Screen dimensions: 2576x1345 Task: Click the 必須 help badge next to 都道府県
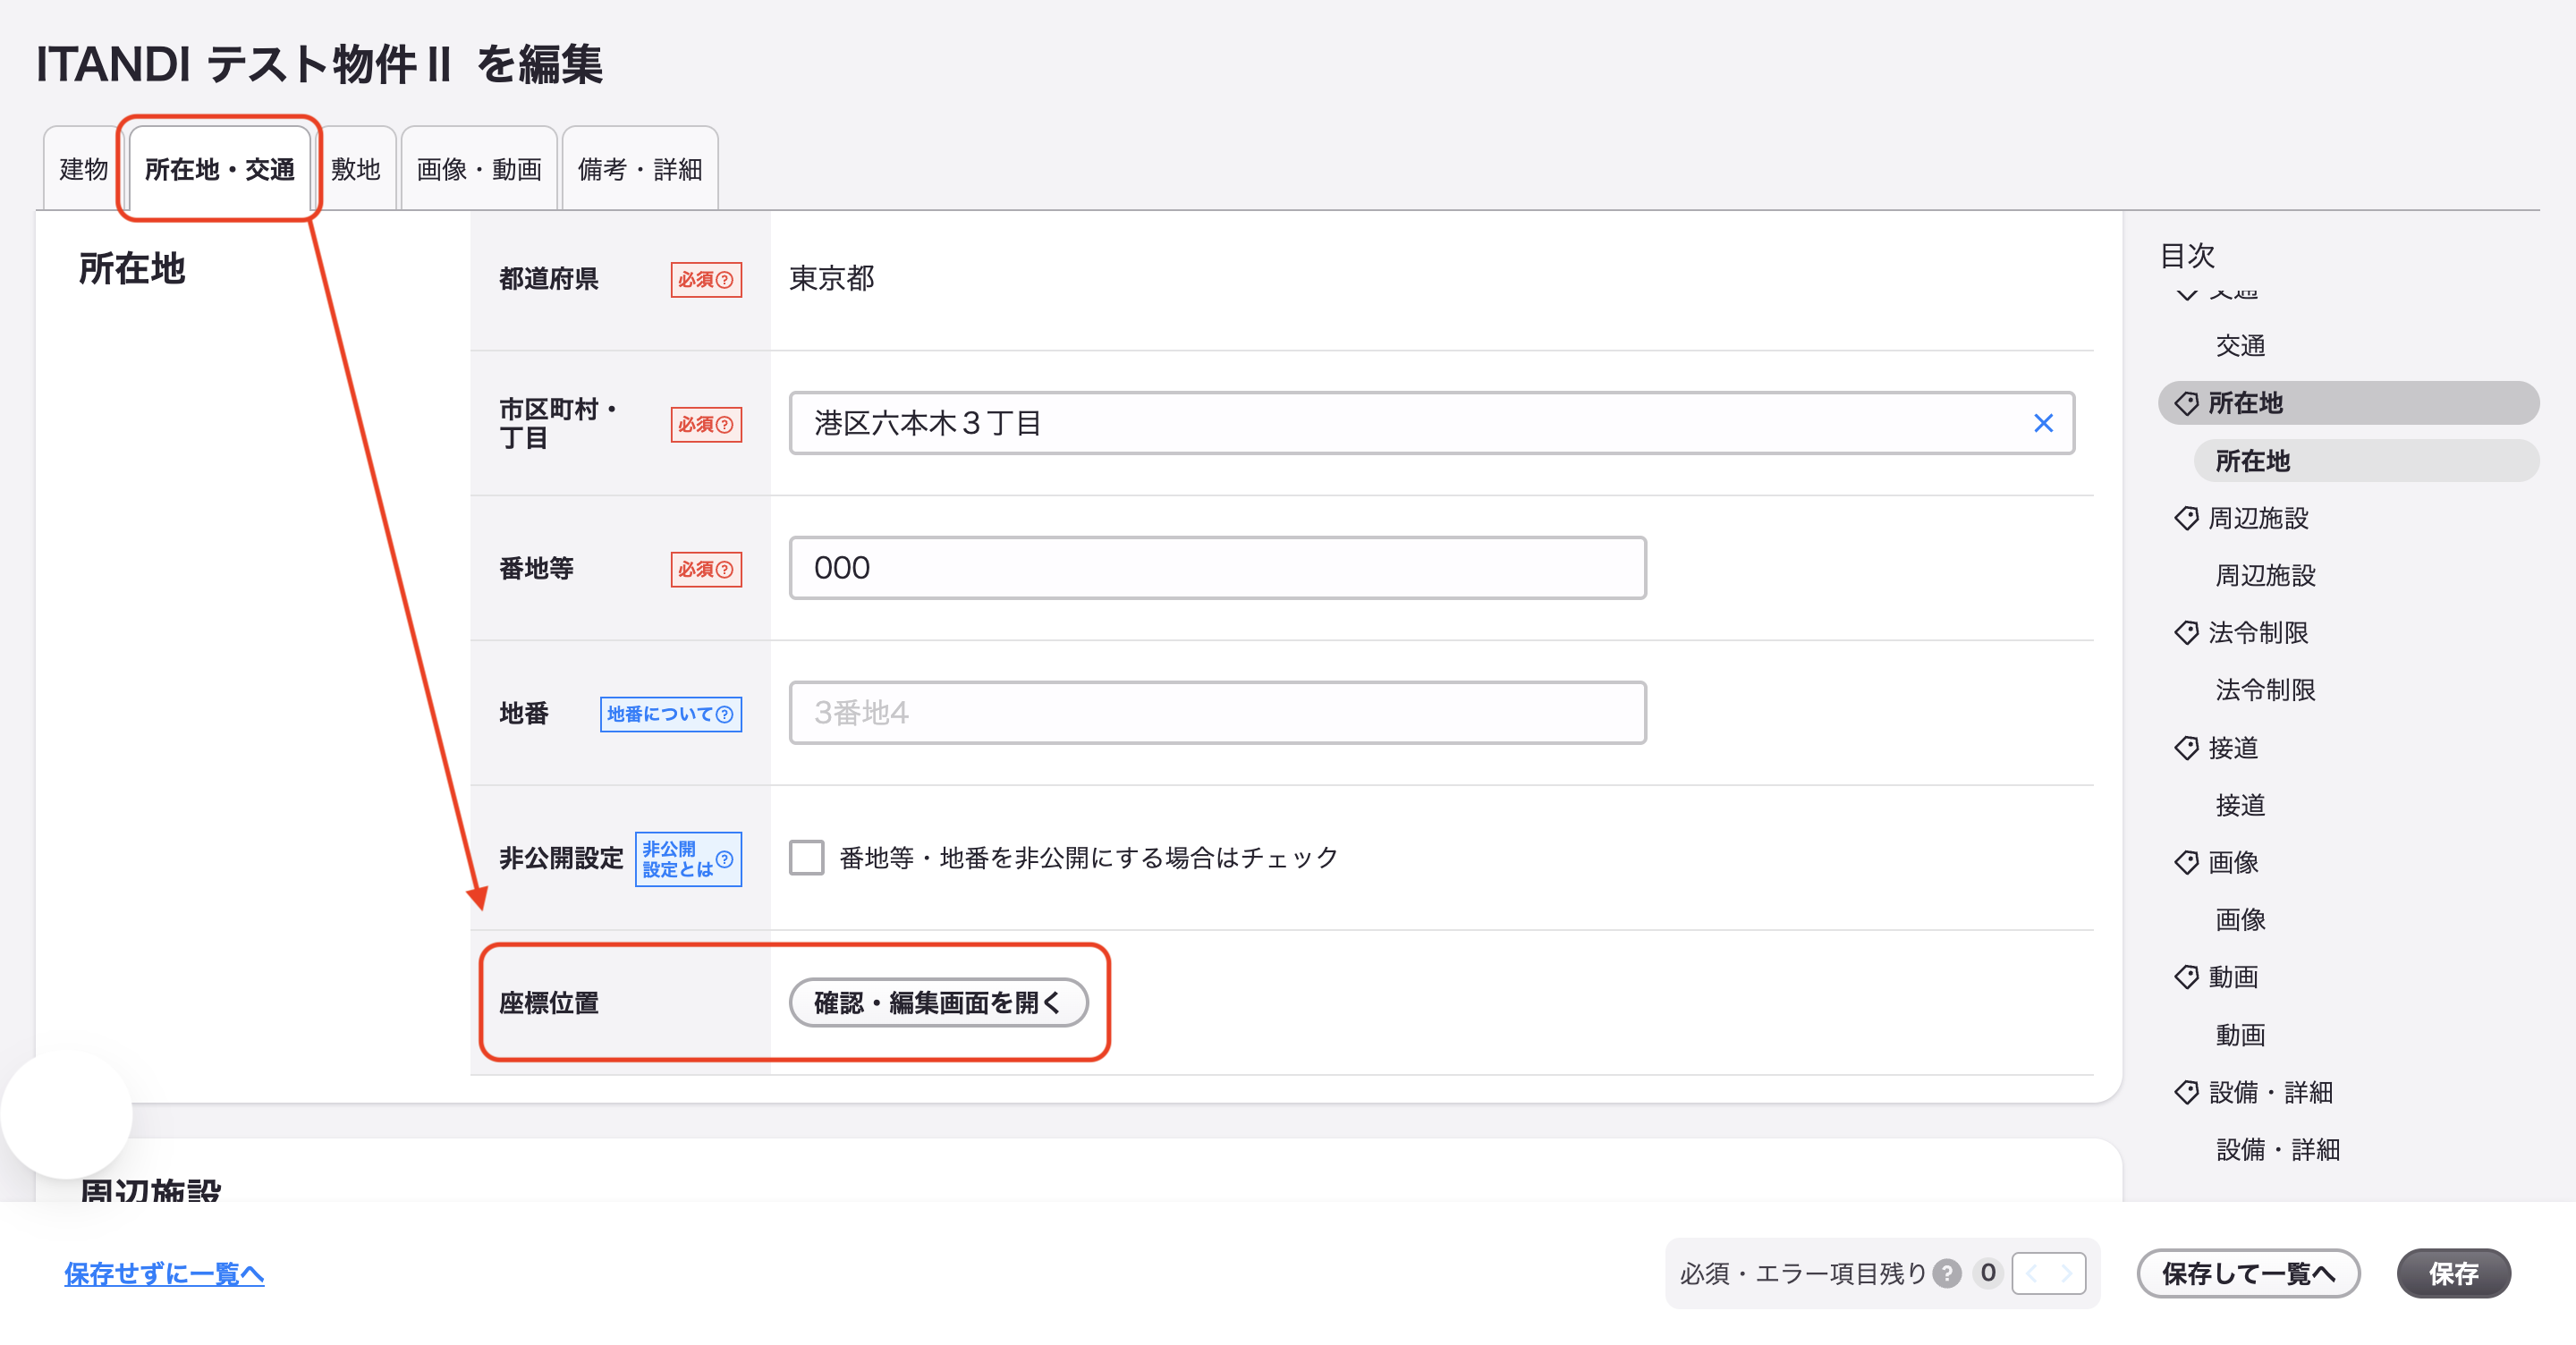[x=706, y=279]
